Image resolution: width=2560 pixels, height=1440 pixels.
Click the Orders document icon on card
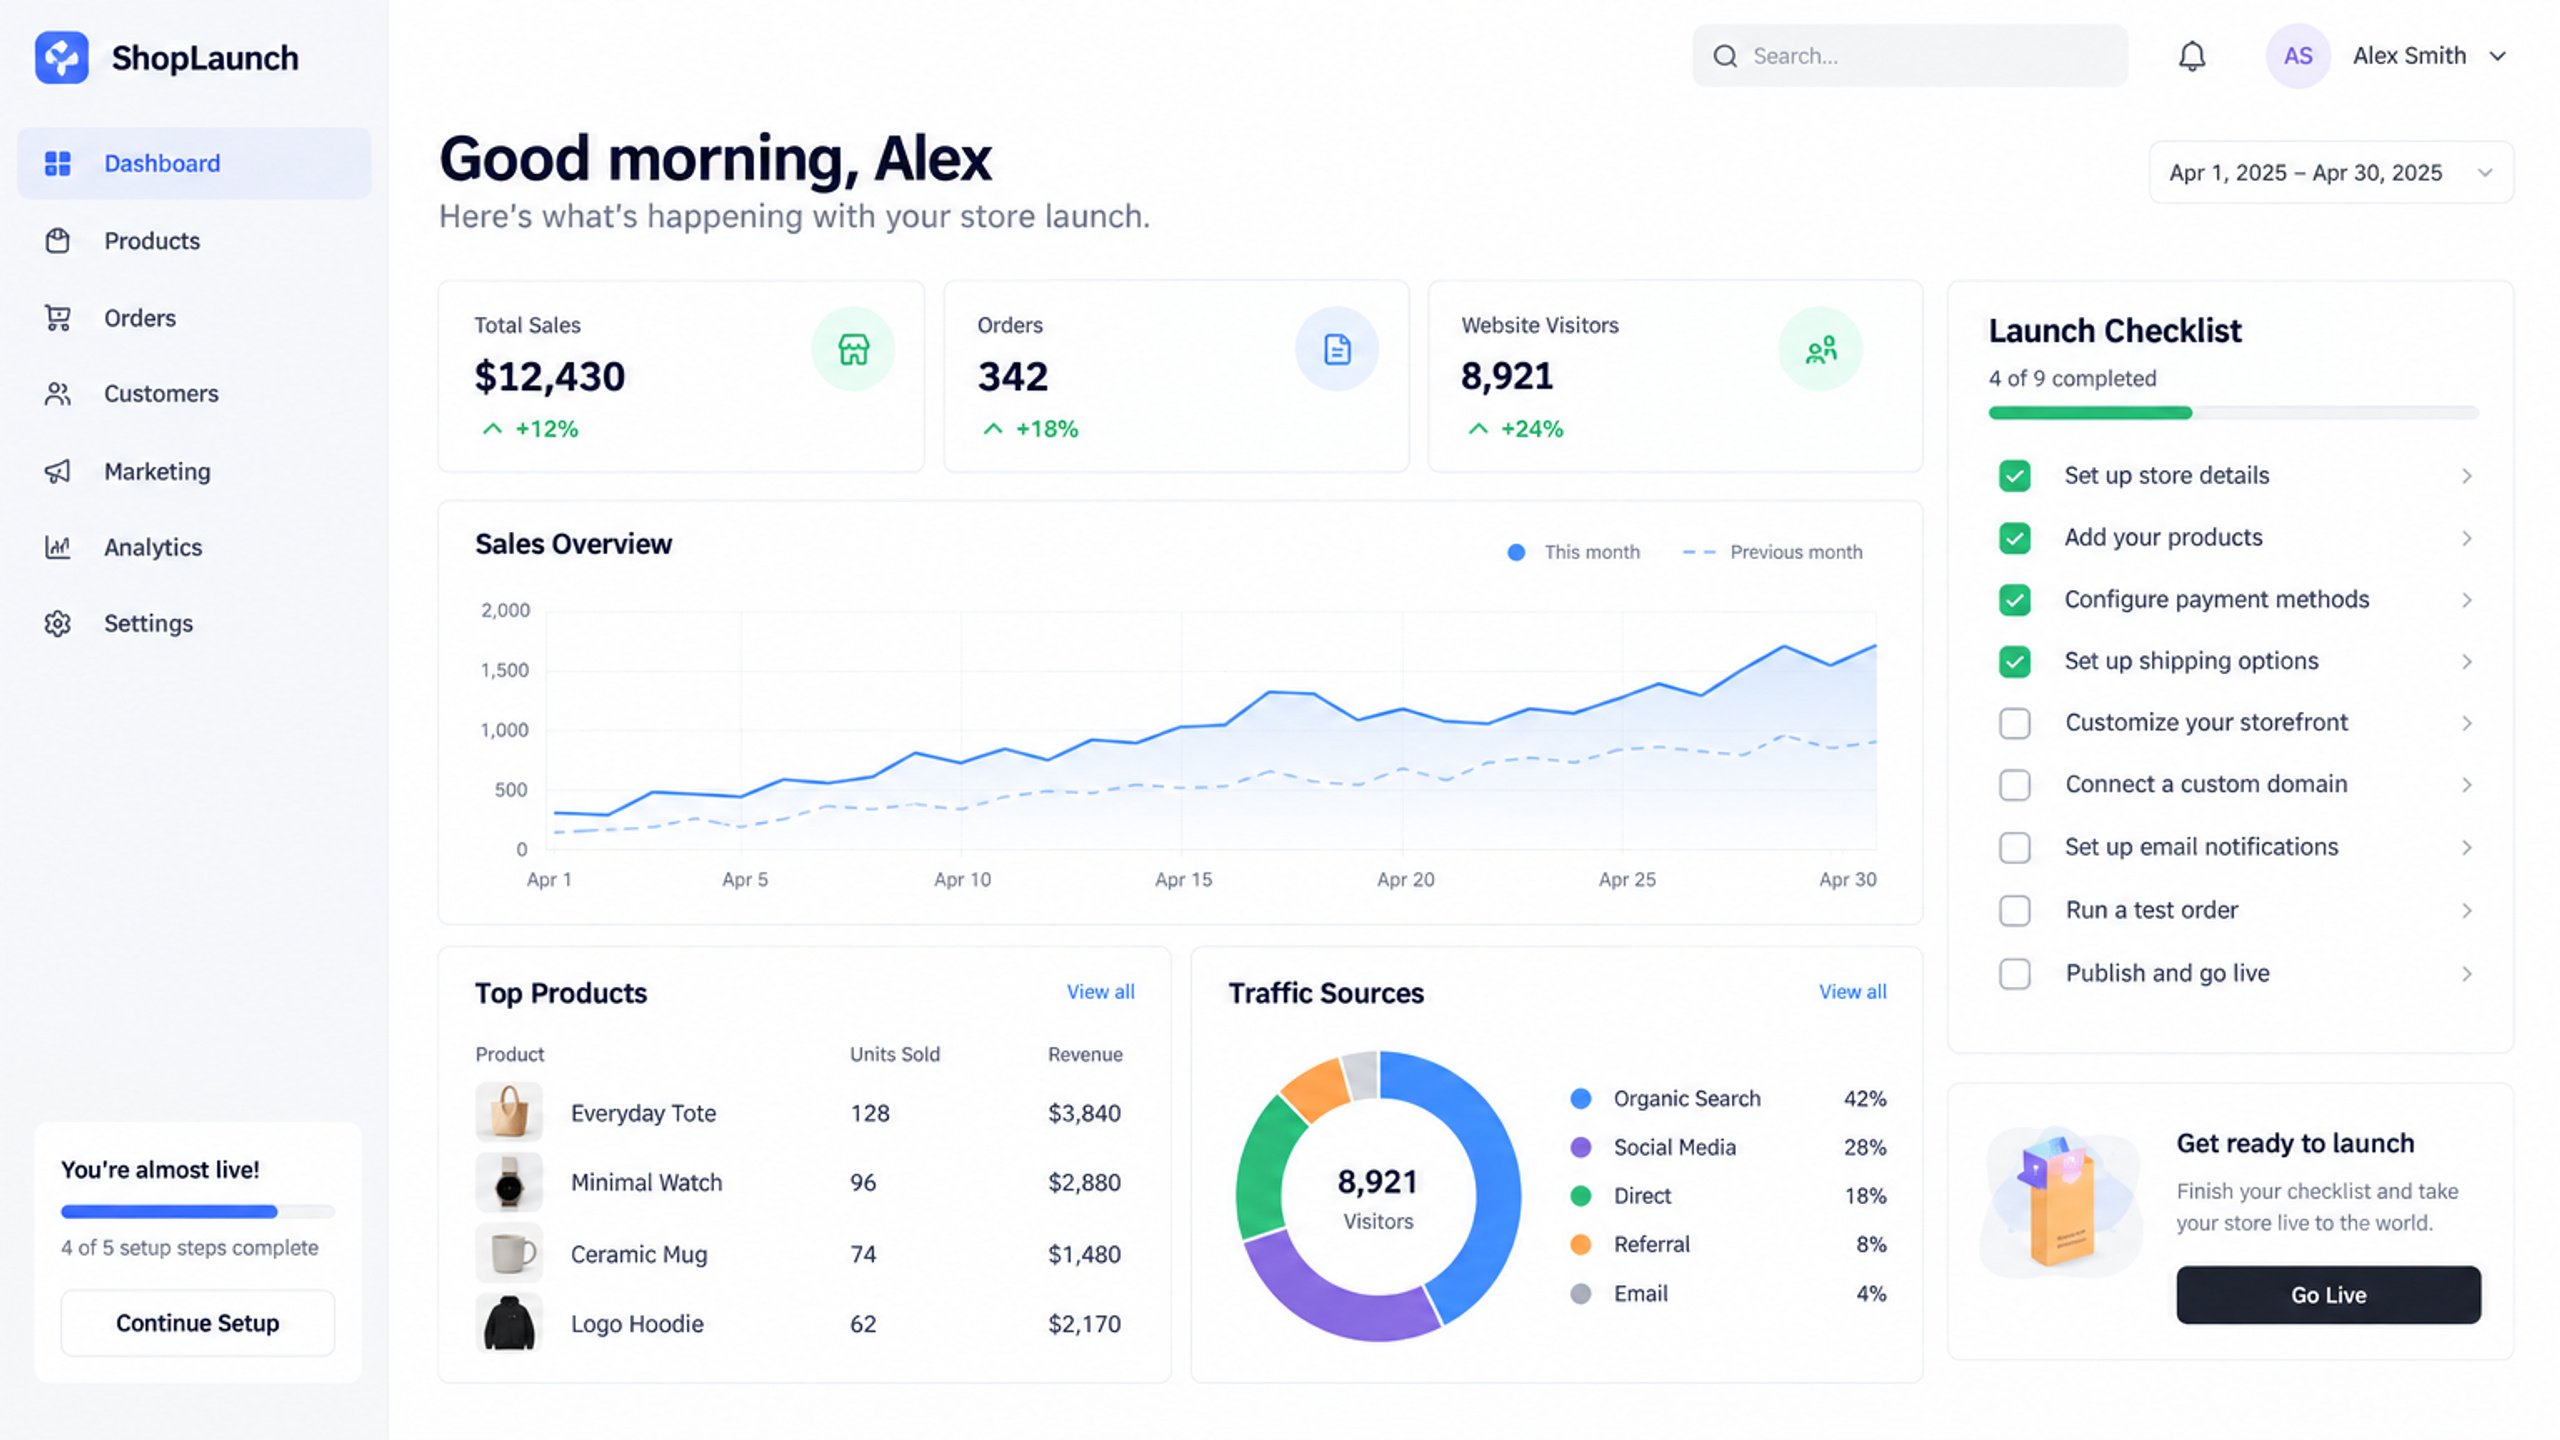point(1337,349)
